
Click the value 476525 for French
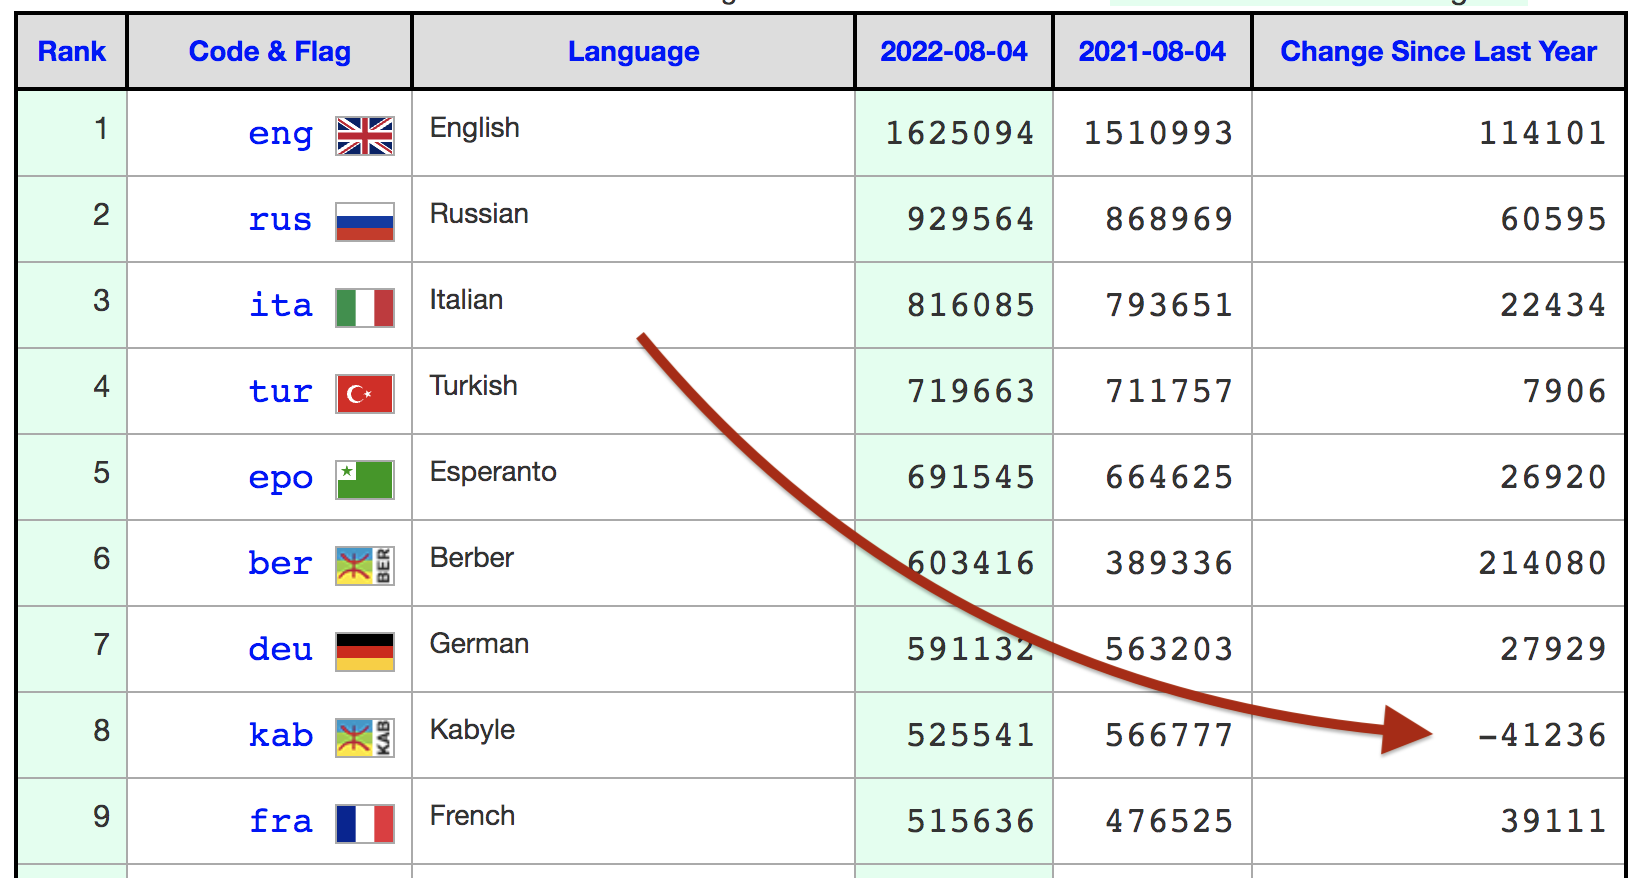pyautogui.click(x=1169, y=821)
